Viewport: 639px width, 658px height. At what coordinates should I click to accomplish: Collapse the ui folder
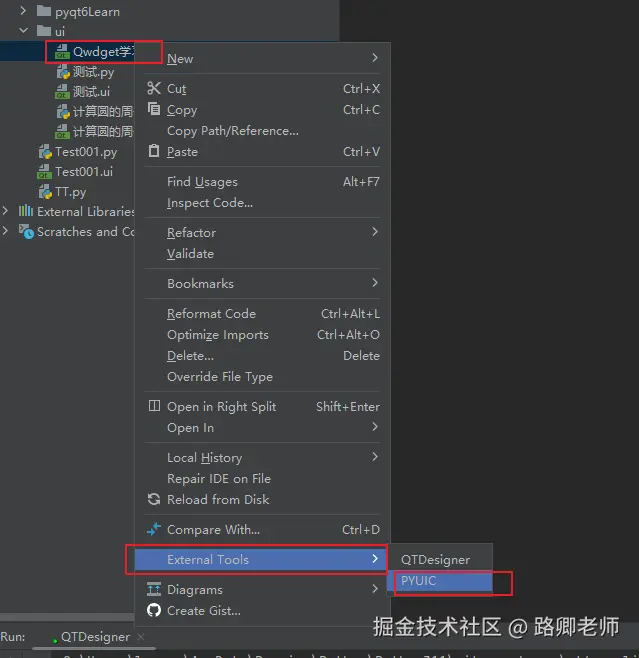23,31
